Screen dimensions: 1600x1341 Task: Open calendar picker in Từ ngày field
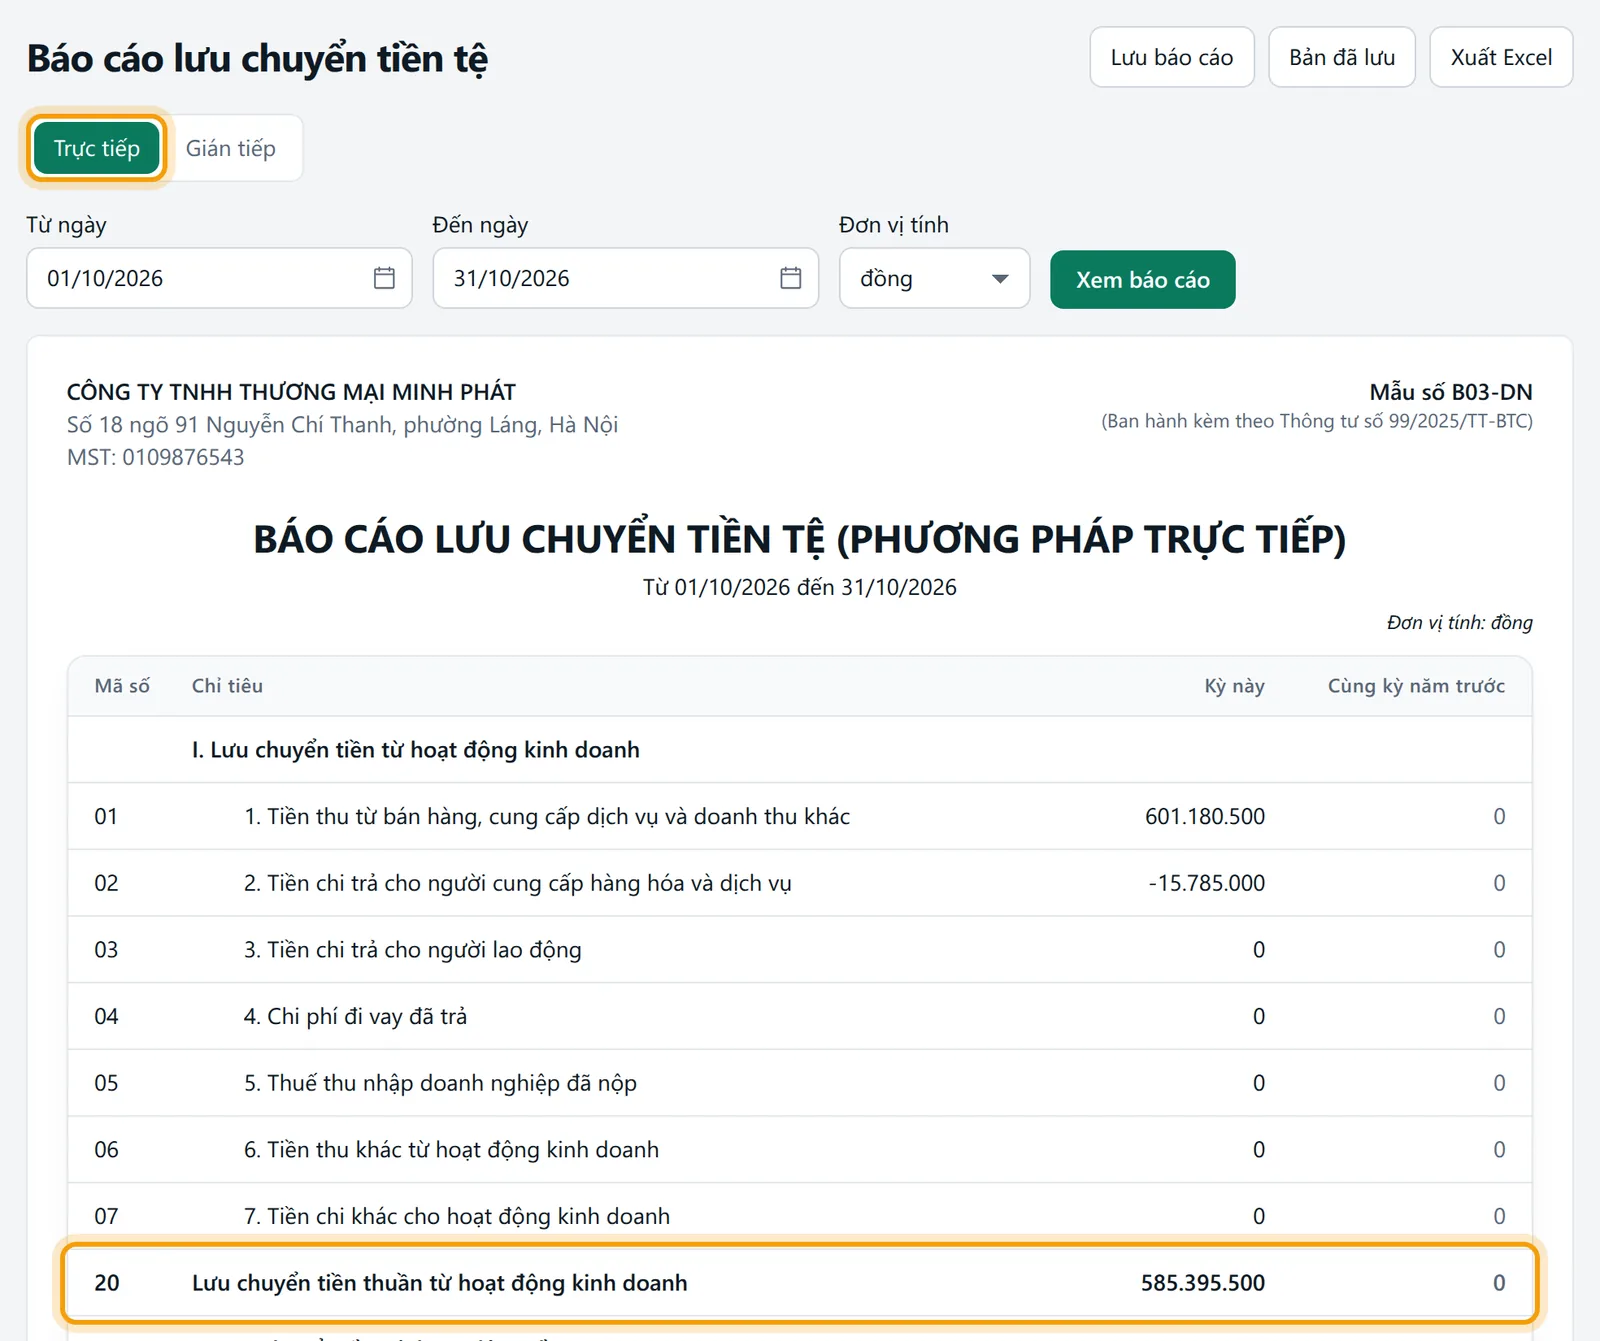(384, 278)
